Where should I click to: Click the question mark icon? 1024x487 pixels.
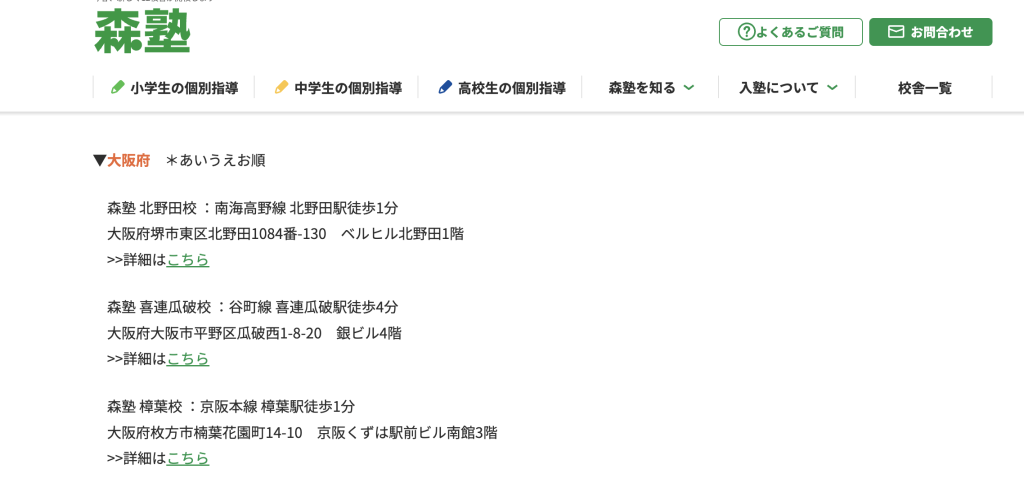(x=746, y=32)
